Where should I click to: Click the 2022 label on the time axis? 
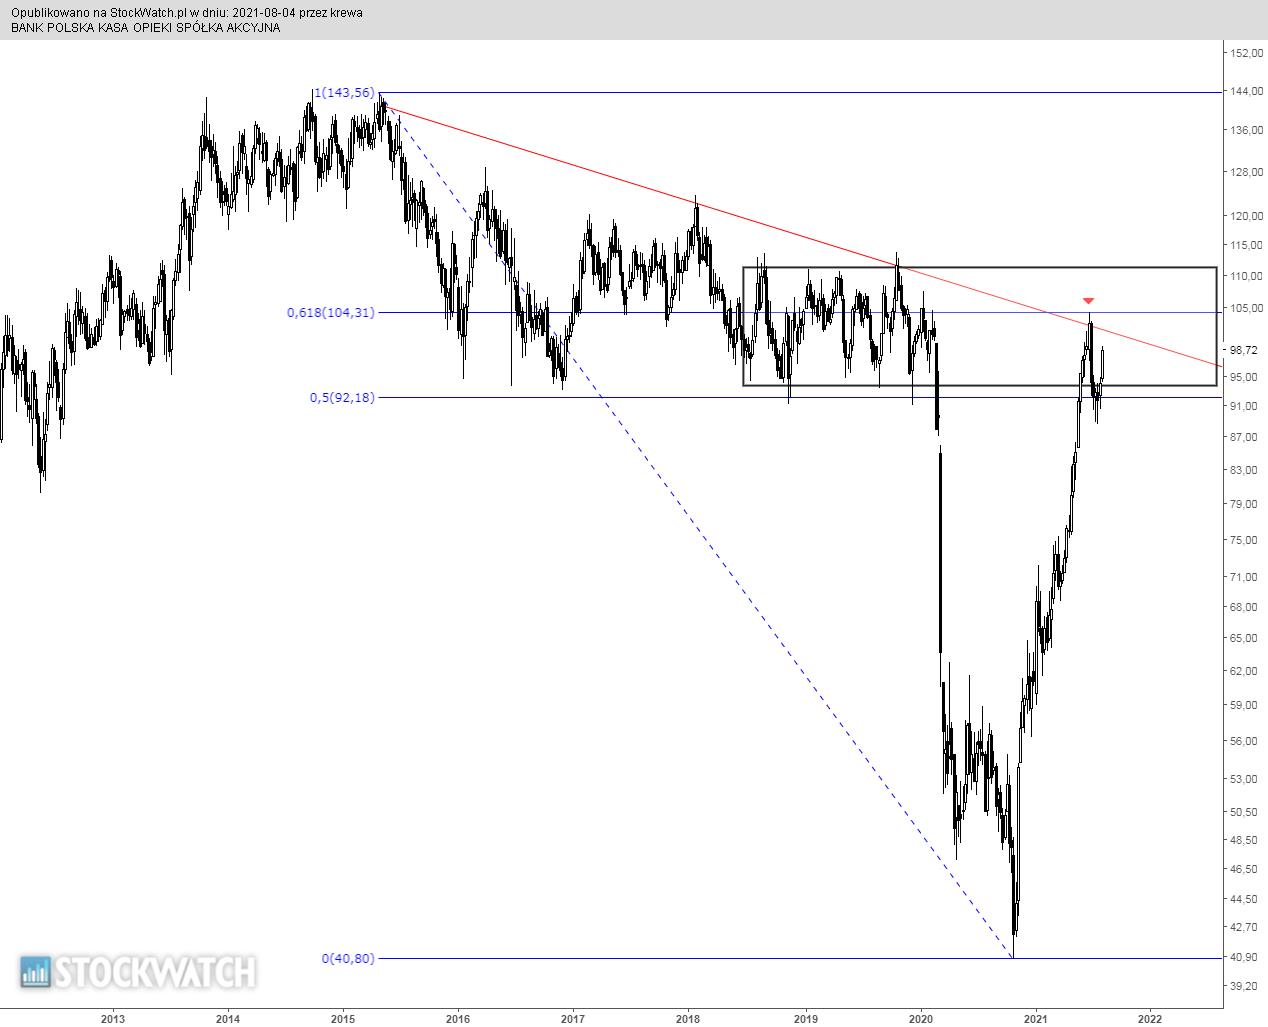pos(1150,1018)
